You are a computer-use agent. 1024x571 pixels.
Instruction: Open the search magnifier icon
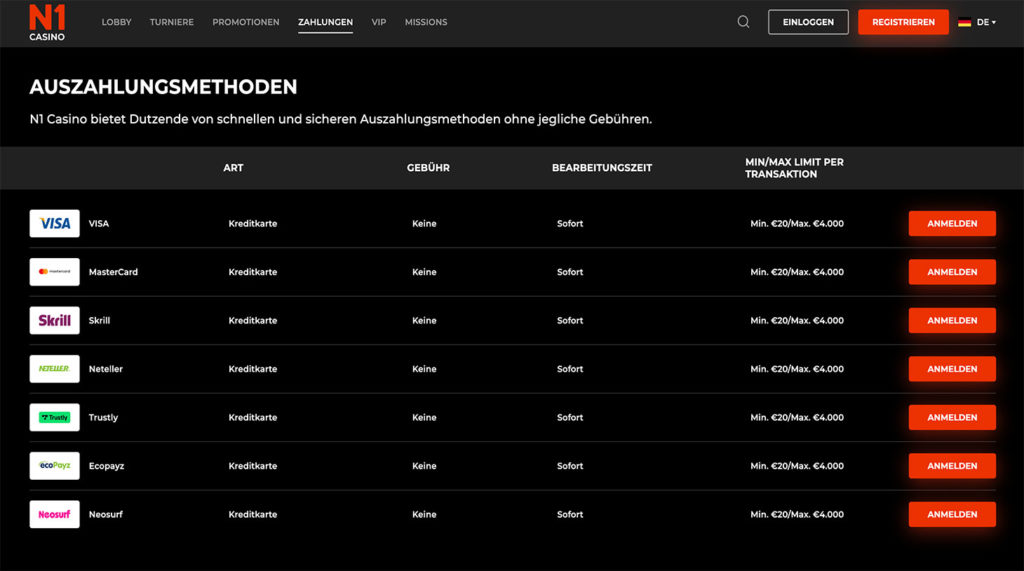pyautogui.click(x=743, y=22)
